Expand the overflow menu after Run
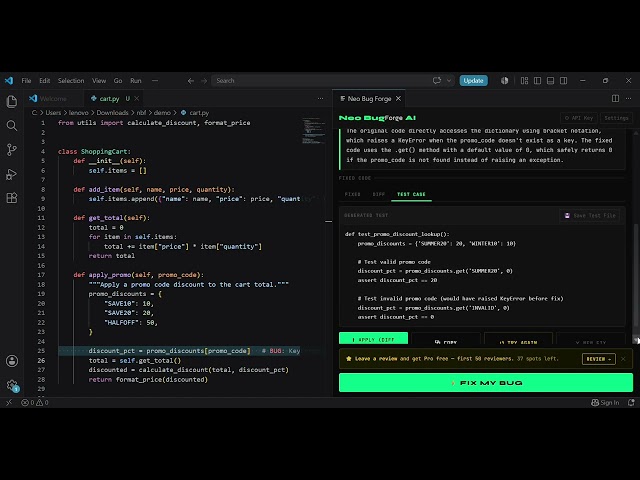 click(x=155, y=81)
